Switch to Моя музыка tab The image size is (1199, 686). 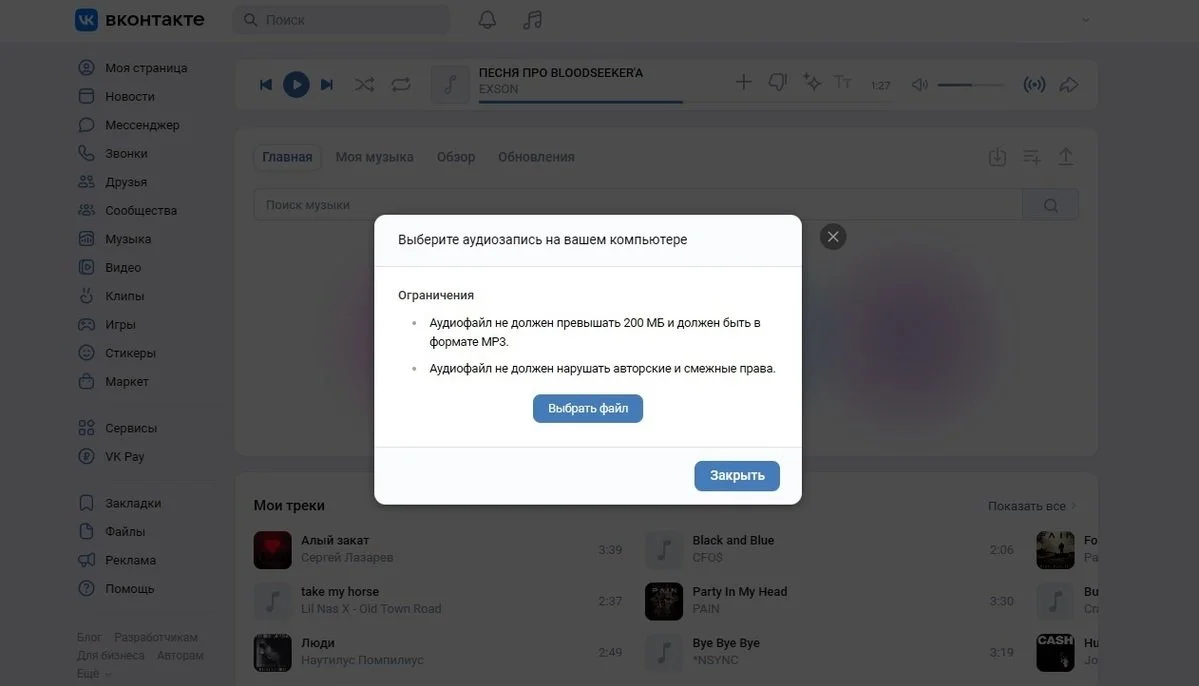(x=374, y=157)
